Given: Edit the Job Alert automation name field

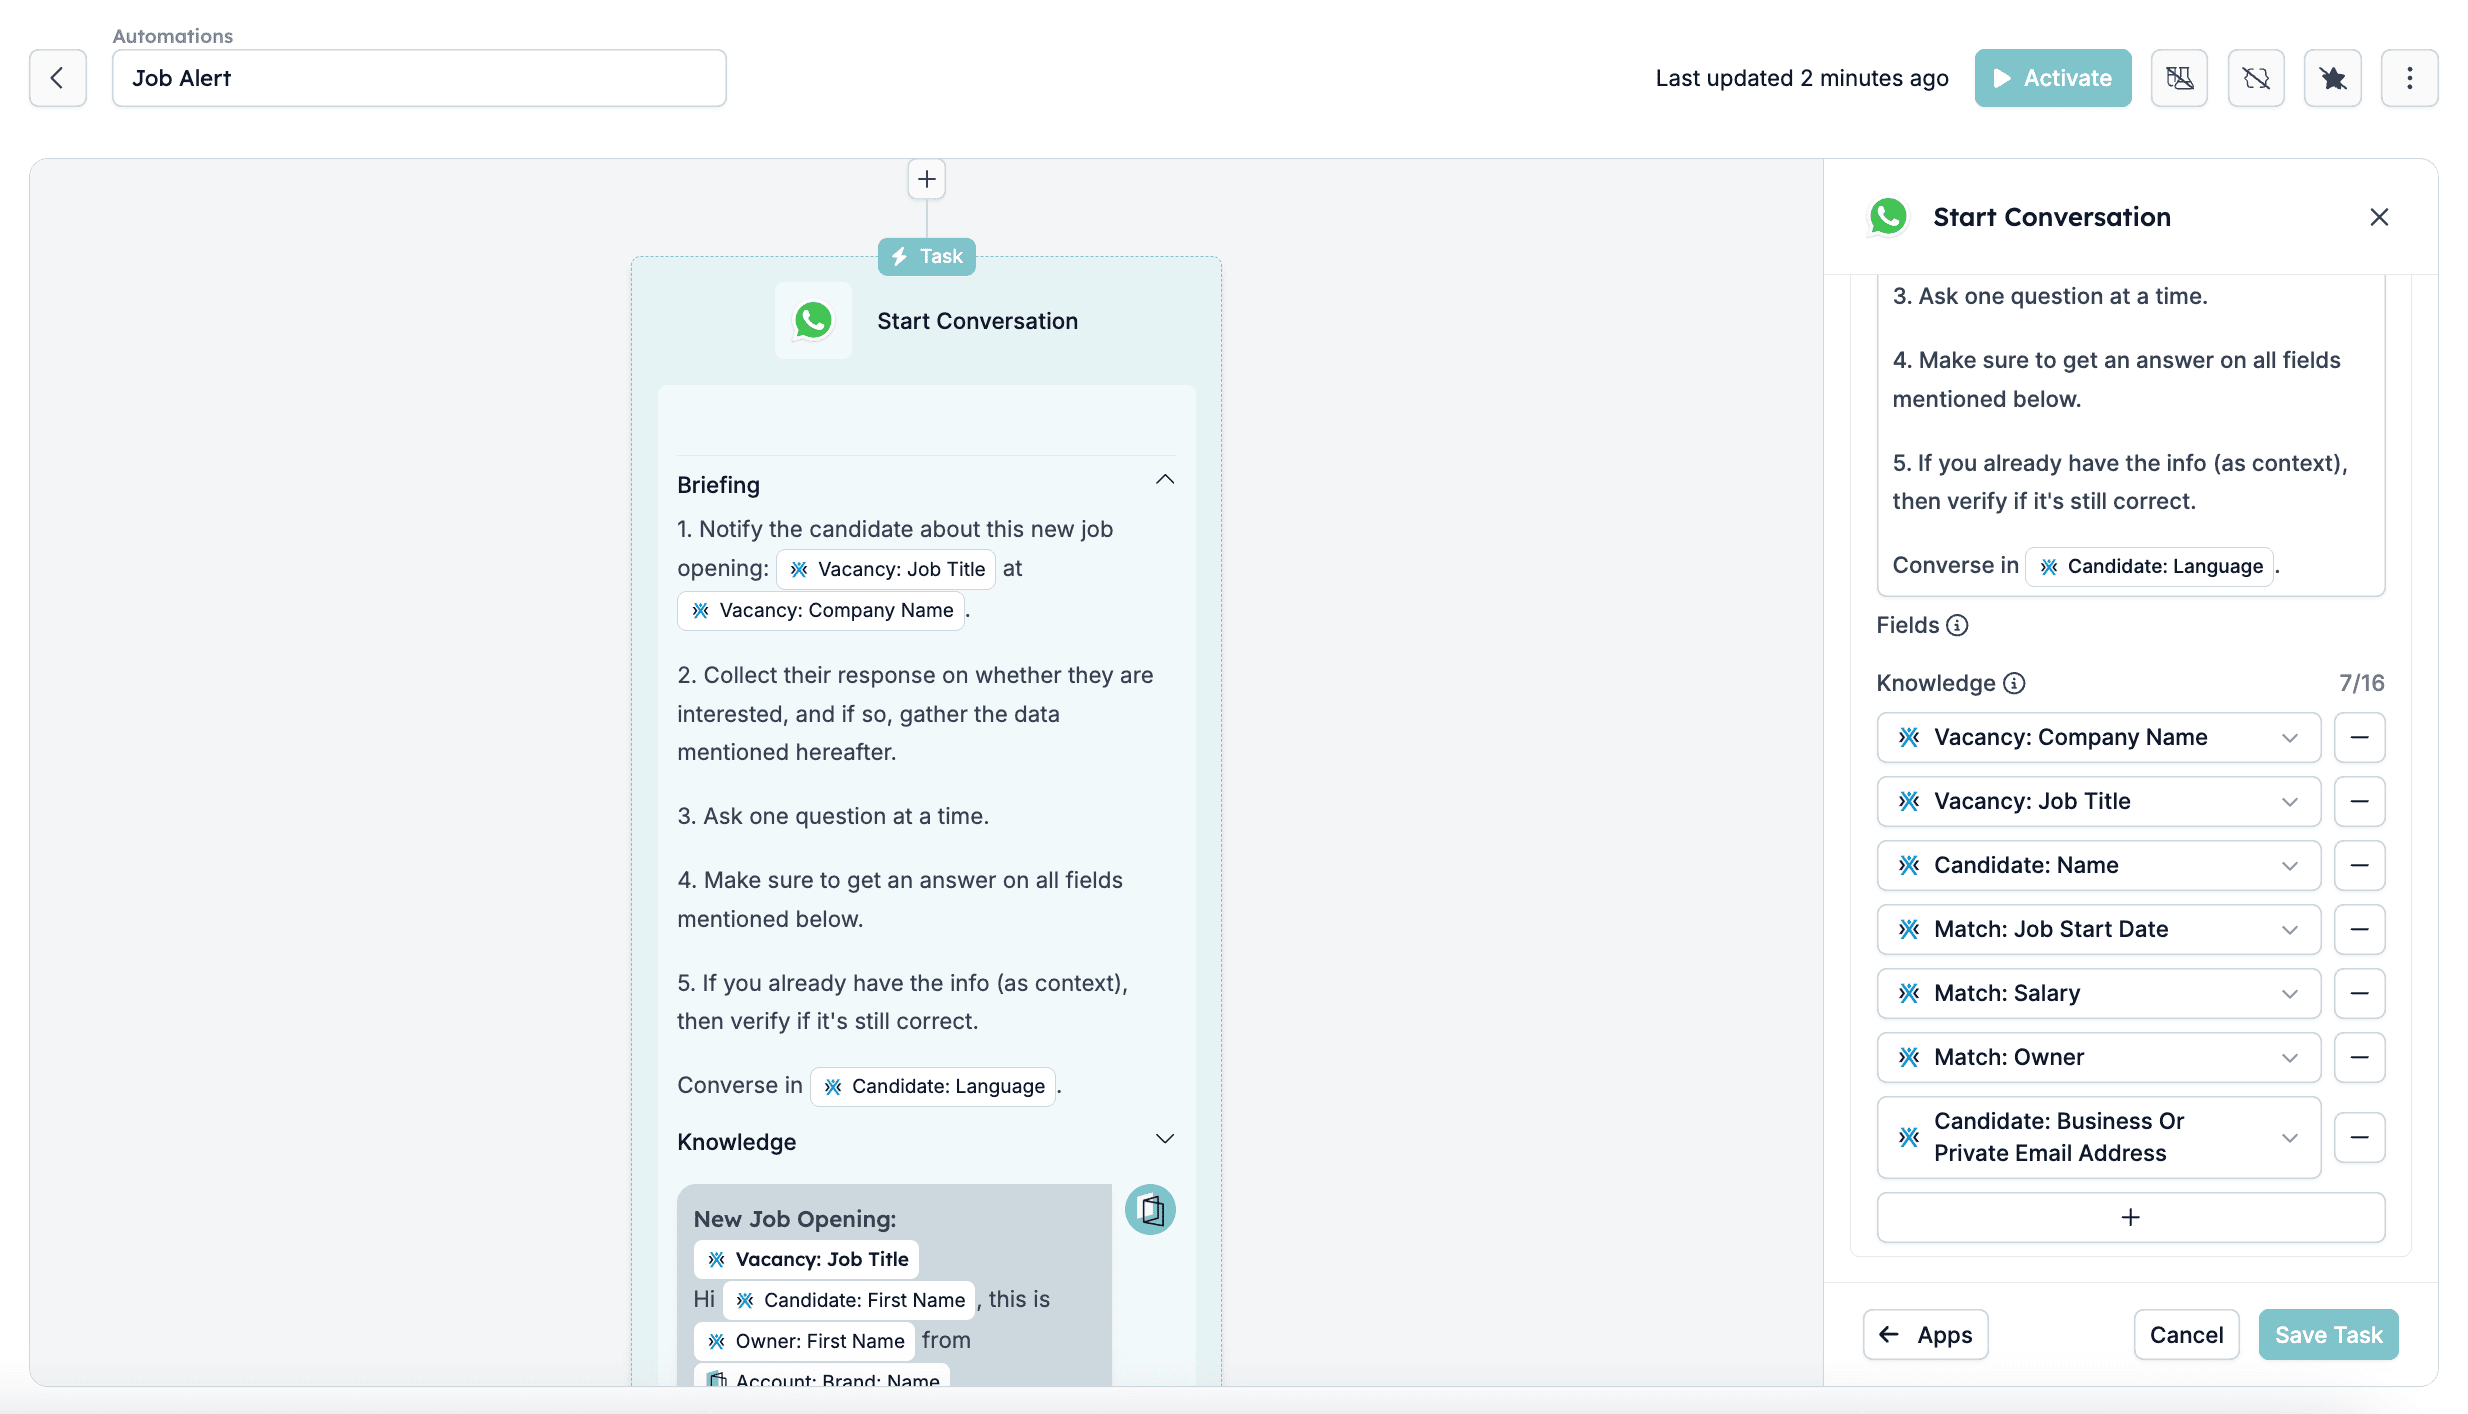Looking at the screenshot, I should [x=419, y=78].
